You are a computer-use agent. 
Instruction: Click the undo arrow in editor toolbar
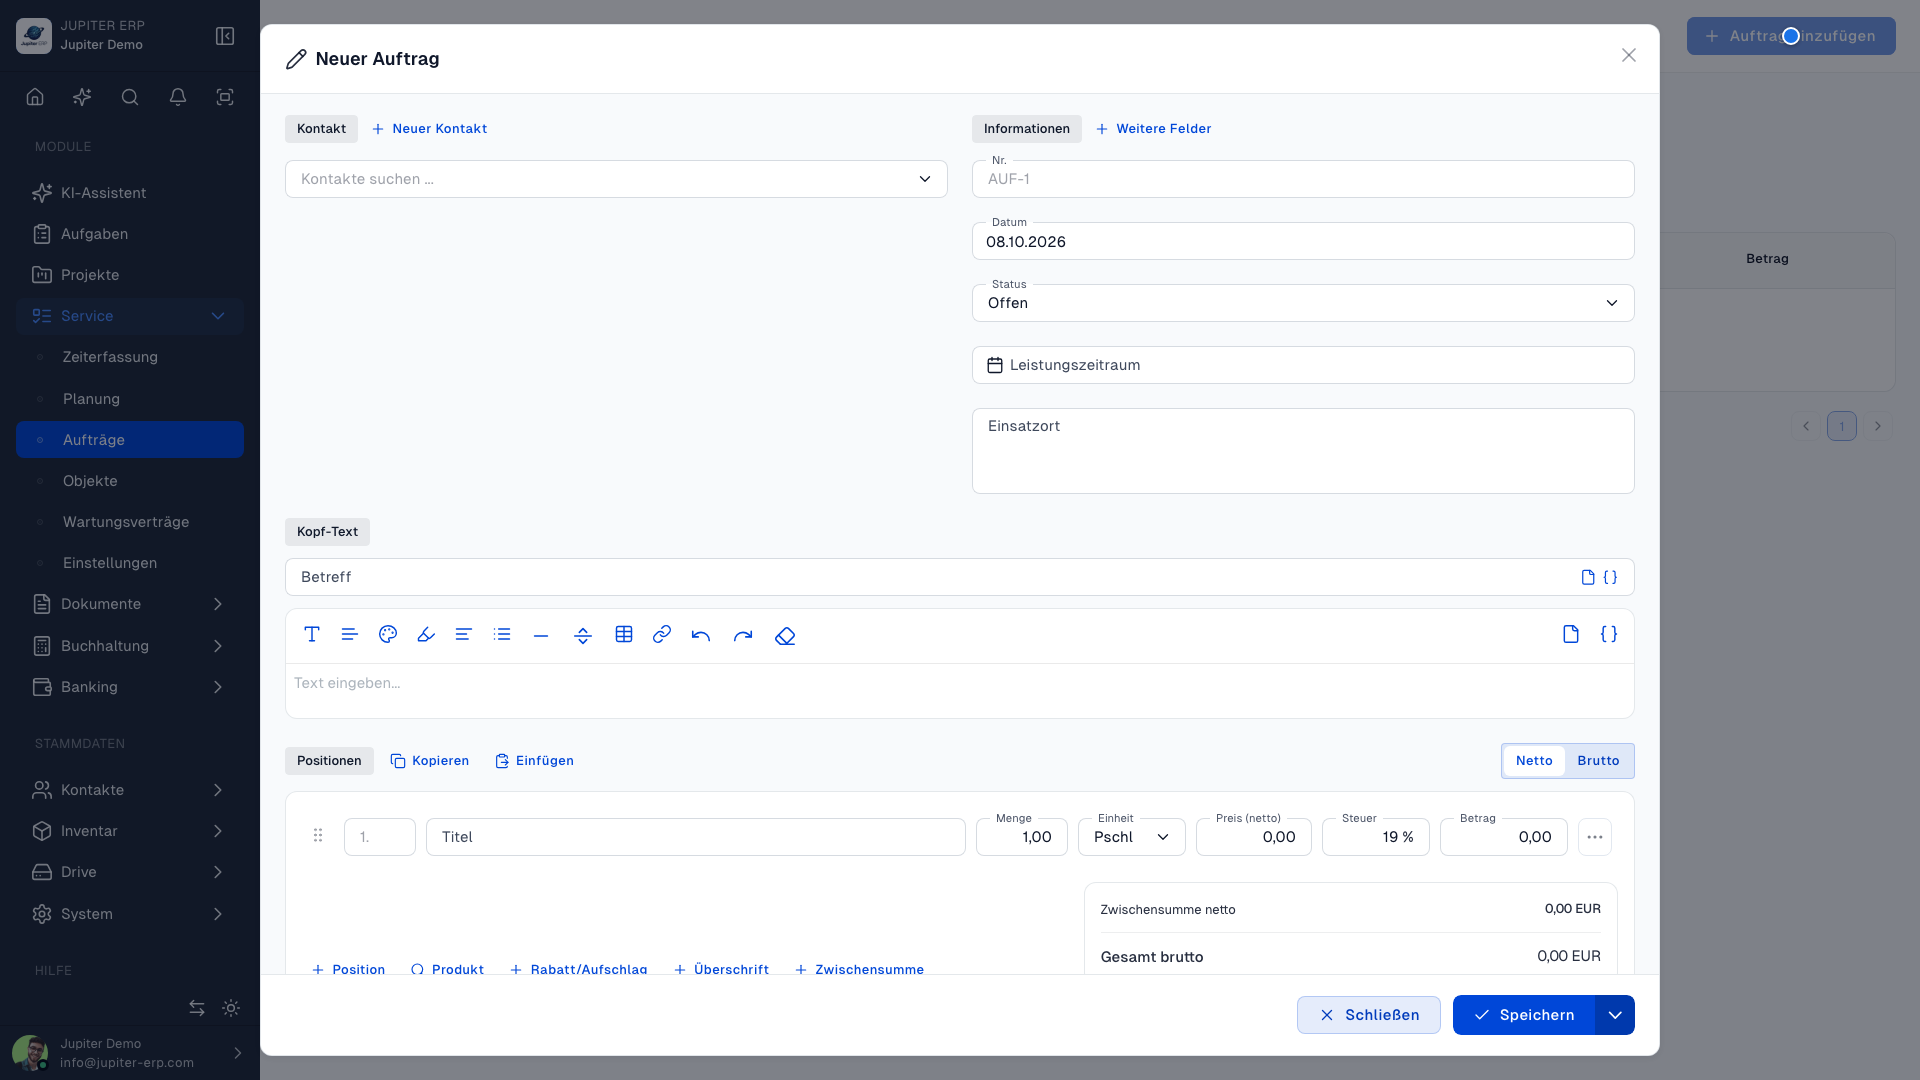point(701,635)
